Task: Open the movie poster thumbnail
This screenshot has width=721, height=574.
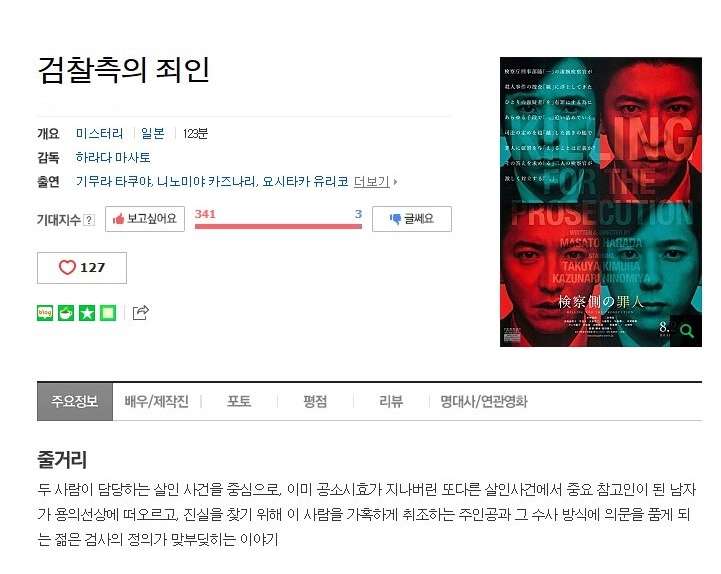Action: [x=601, y=202]
